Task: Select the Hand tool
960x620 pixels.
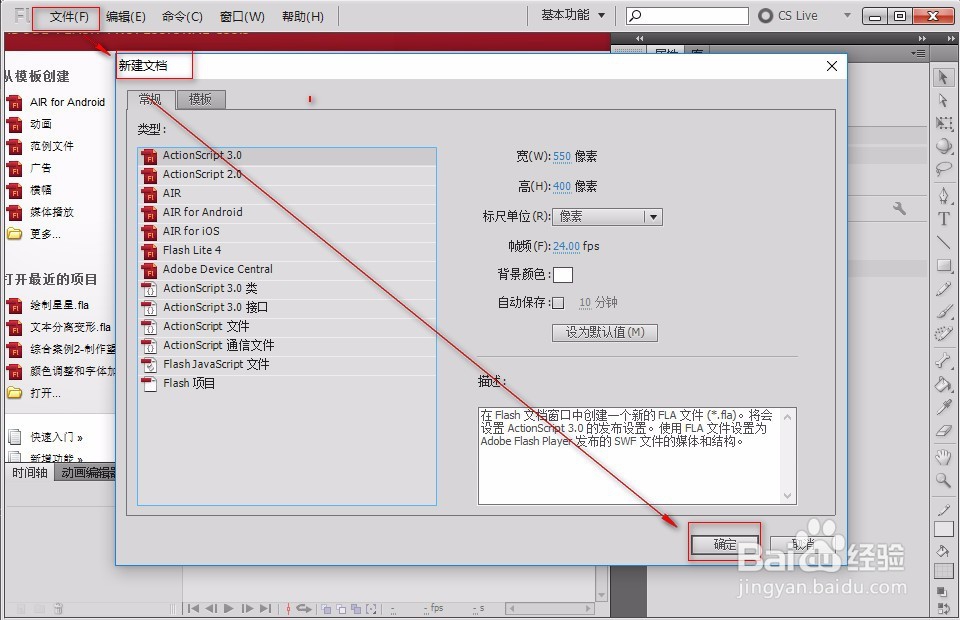Action: coord(943,457)
